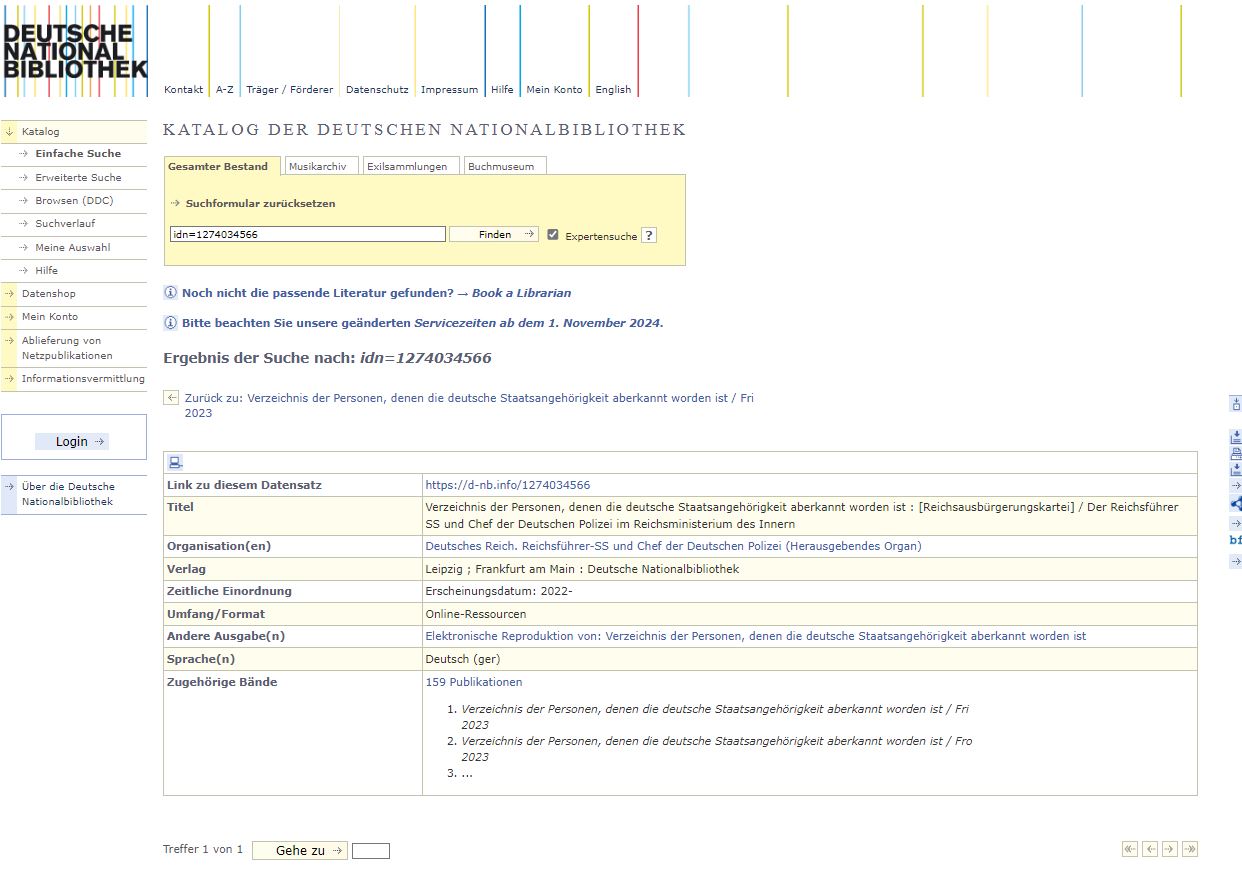Click the 'Gehe zu' page number field
This screenshot has width=1242, height=884.
point(370,851)
